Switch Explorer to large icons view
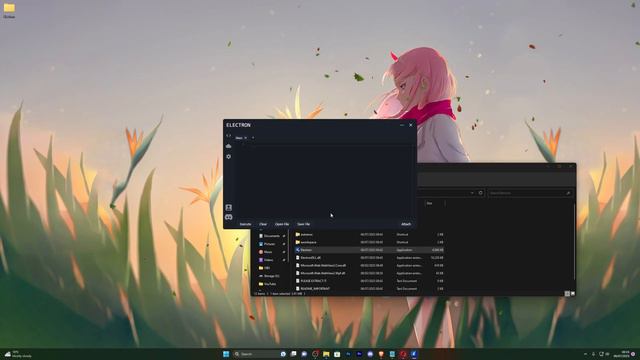The image size is (640, 360). pyautogui.click(x=573, y=293)
